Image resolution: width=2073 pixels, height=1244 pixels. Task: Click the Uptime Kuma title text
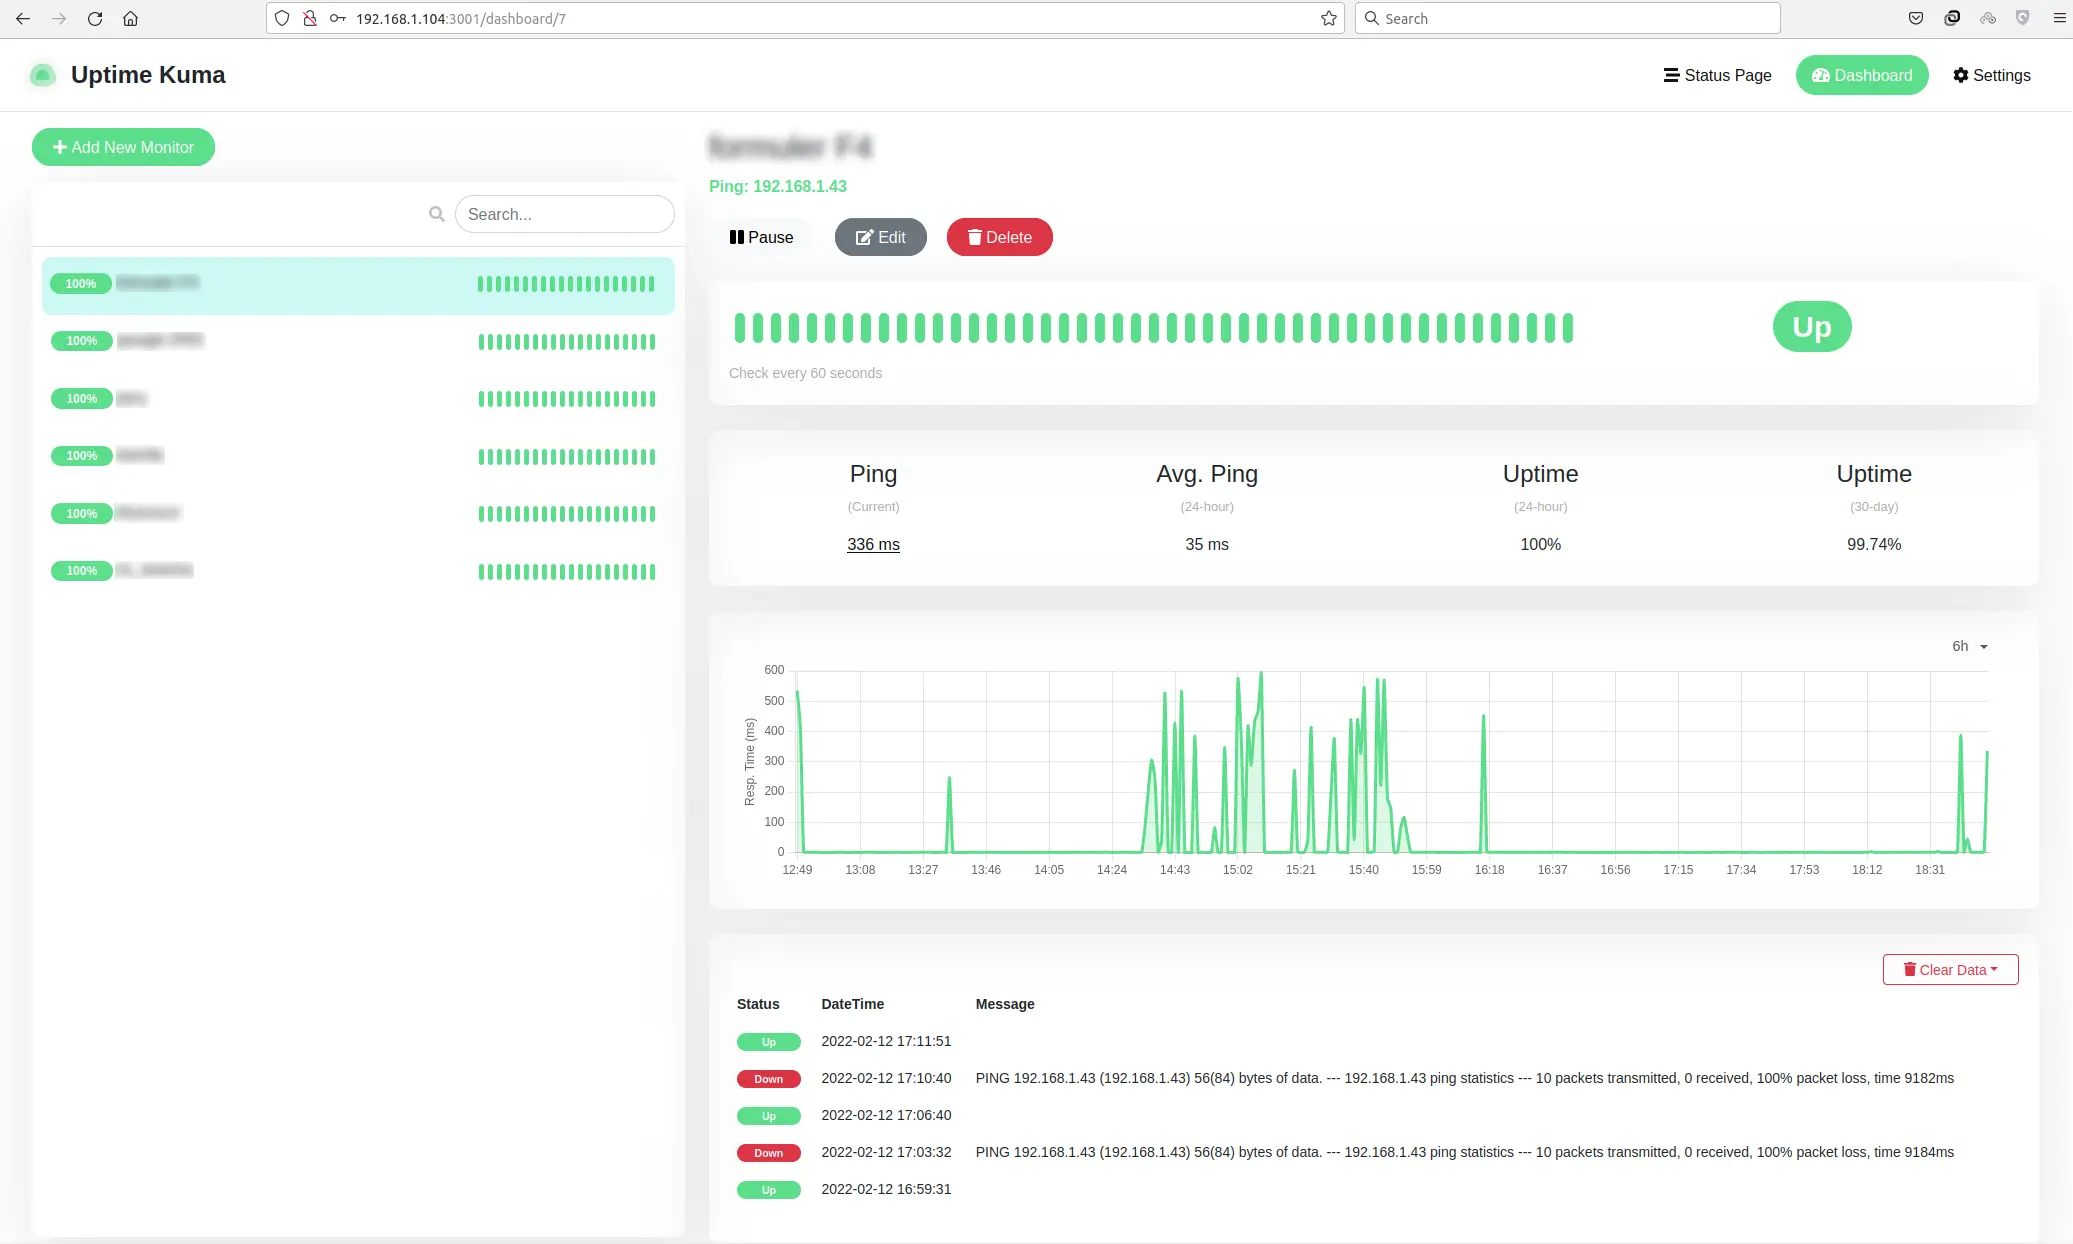(x=148, y=75)
